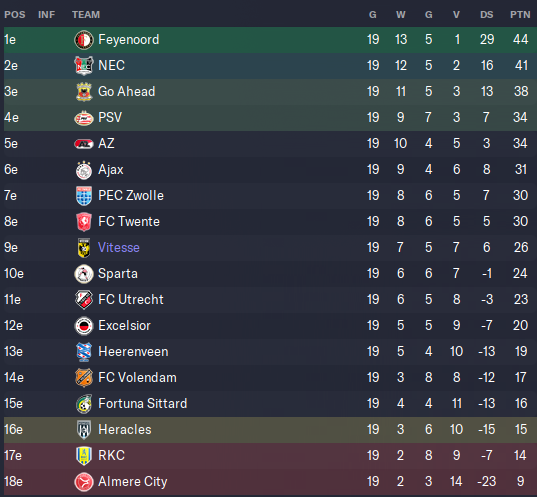Click the PSV club logo
Image resolution: width=537 pixels, height=497 pixels.
tap(84, 118)
